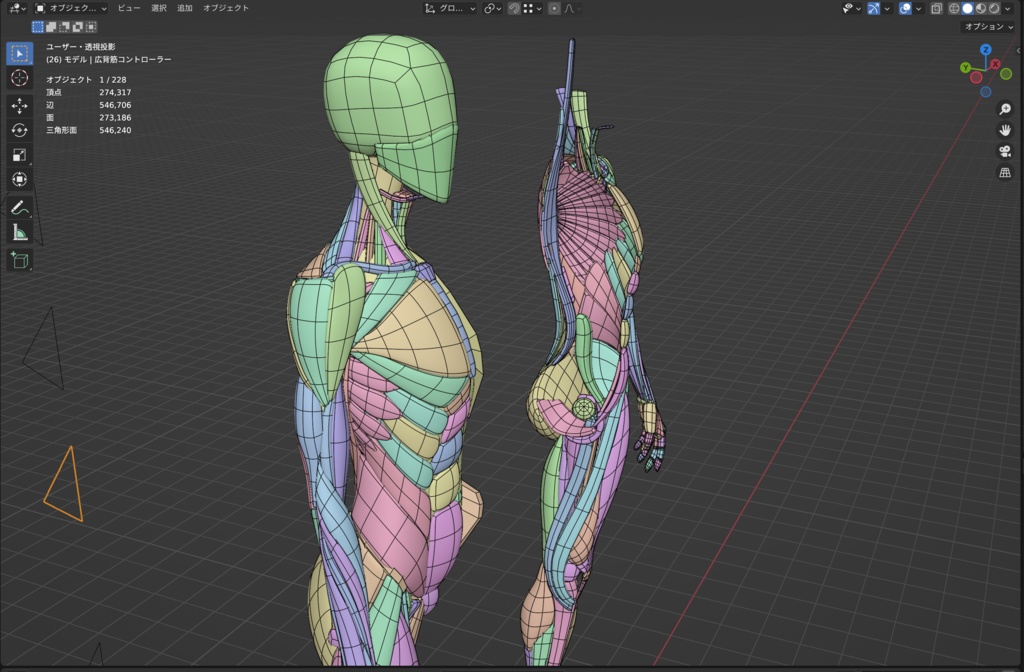Activate the 3D Cursor tool
The width and height of the screenshot is (1024, 672).
[x=18, y=79]
